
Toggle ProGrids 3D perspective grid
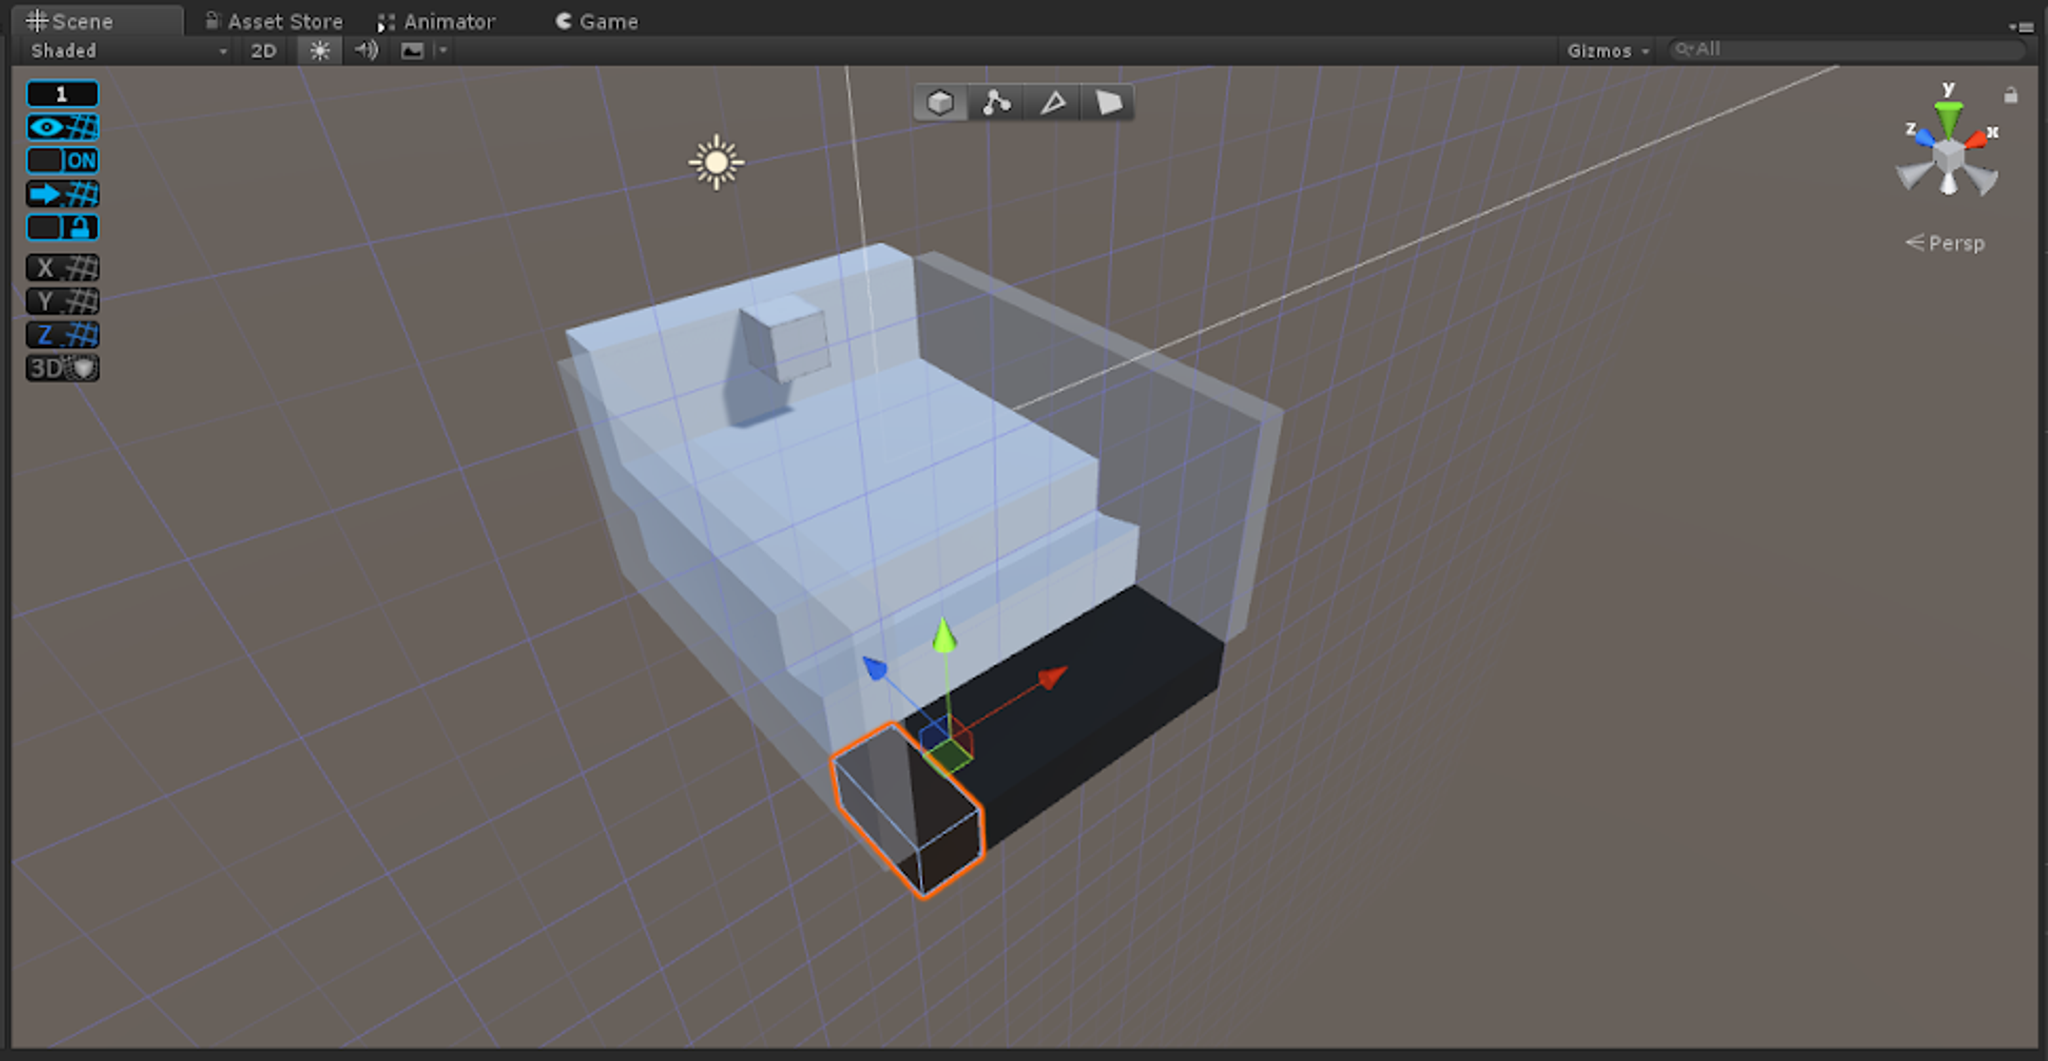pos(62,368)
